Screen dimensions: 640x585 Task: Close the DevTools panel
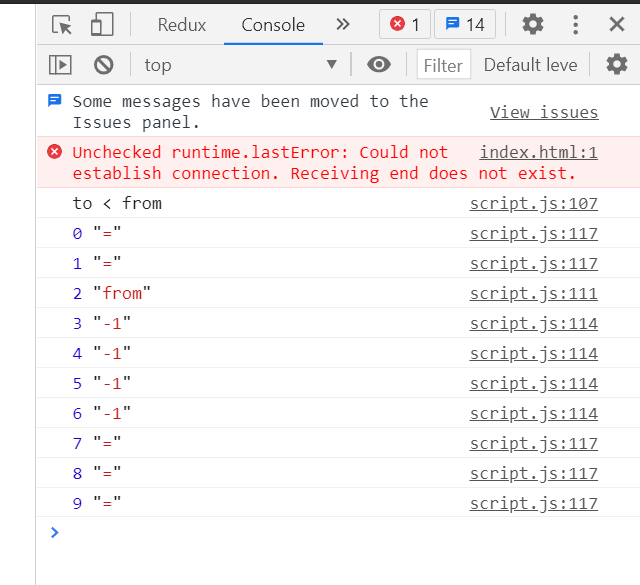tap(617, 24)
